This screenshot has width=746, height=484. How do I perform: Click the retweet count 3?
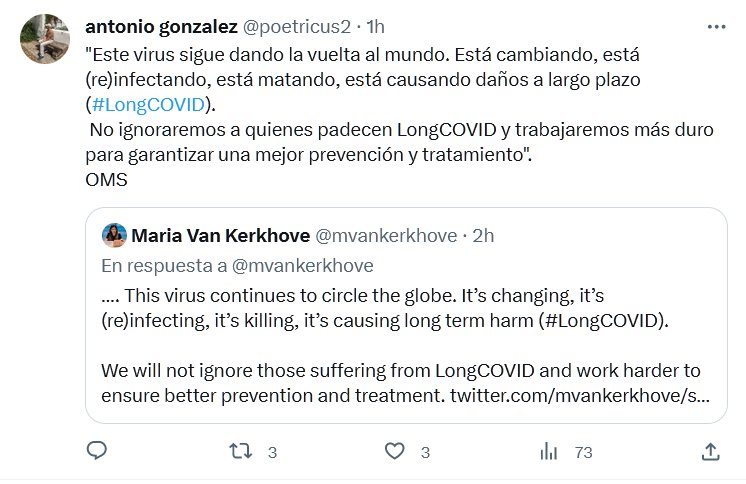pos(272,453)
